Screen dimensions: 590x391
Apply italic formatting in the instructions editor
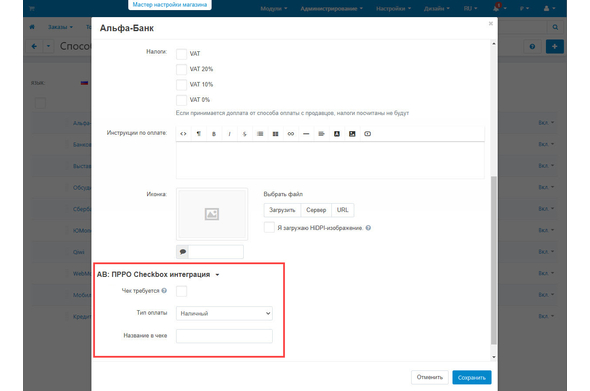[x=230, y=134]
